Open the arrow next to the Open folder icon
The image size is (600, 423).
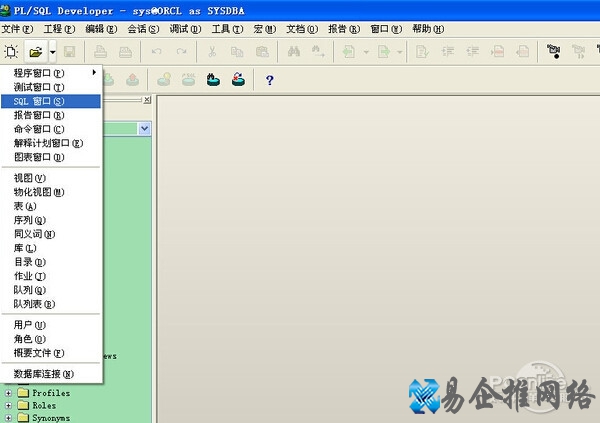click(52, 51)
